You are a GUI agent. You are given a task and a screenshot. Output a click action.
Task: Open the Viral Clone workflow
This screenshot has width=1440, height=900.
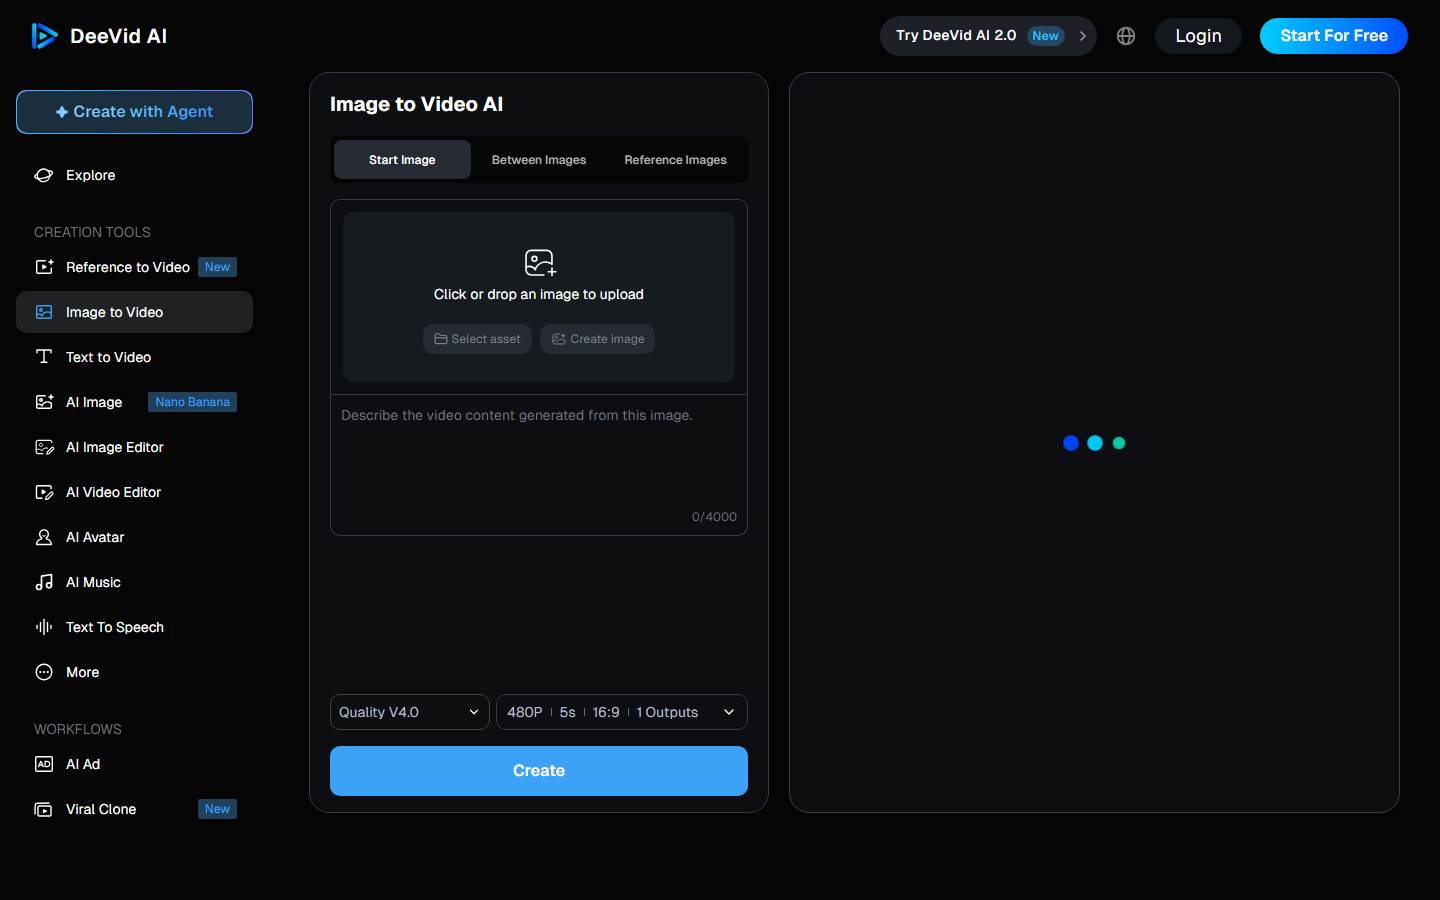click(x=134, y=809)
